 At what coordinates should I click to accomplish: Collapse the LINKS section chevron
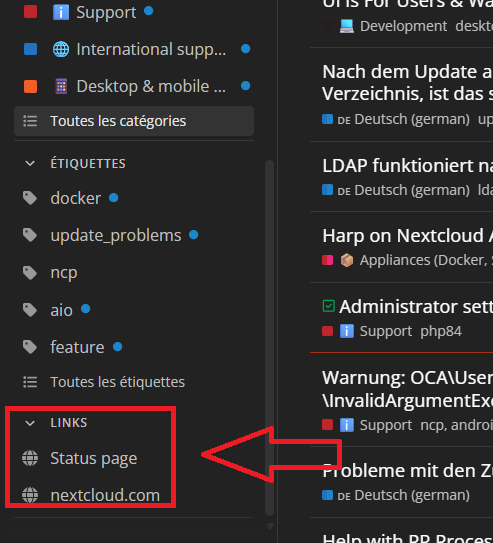[x=30, y=423]
